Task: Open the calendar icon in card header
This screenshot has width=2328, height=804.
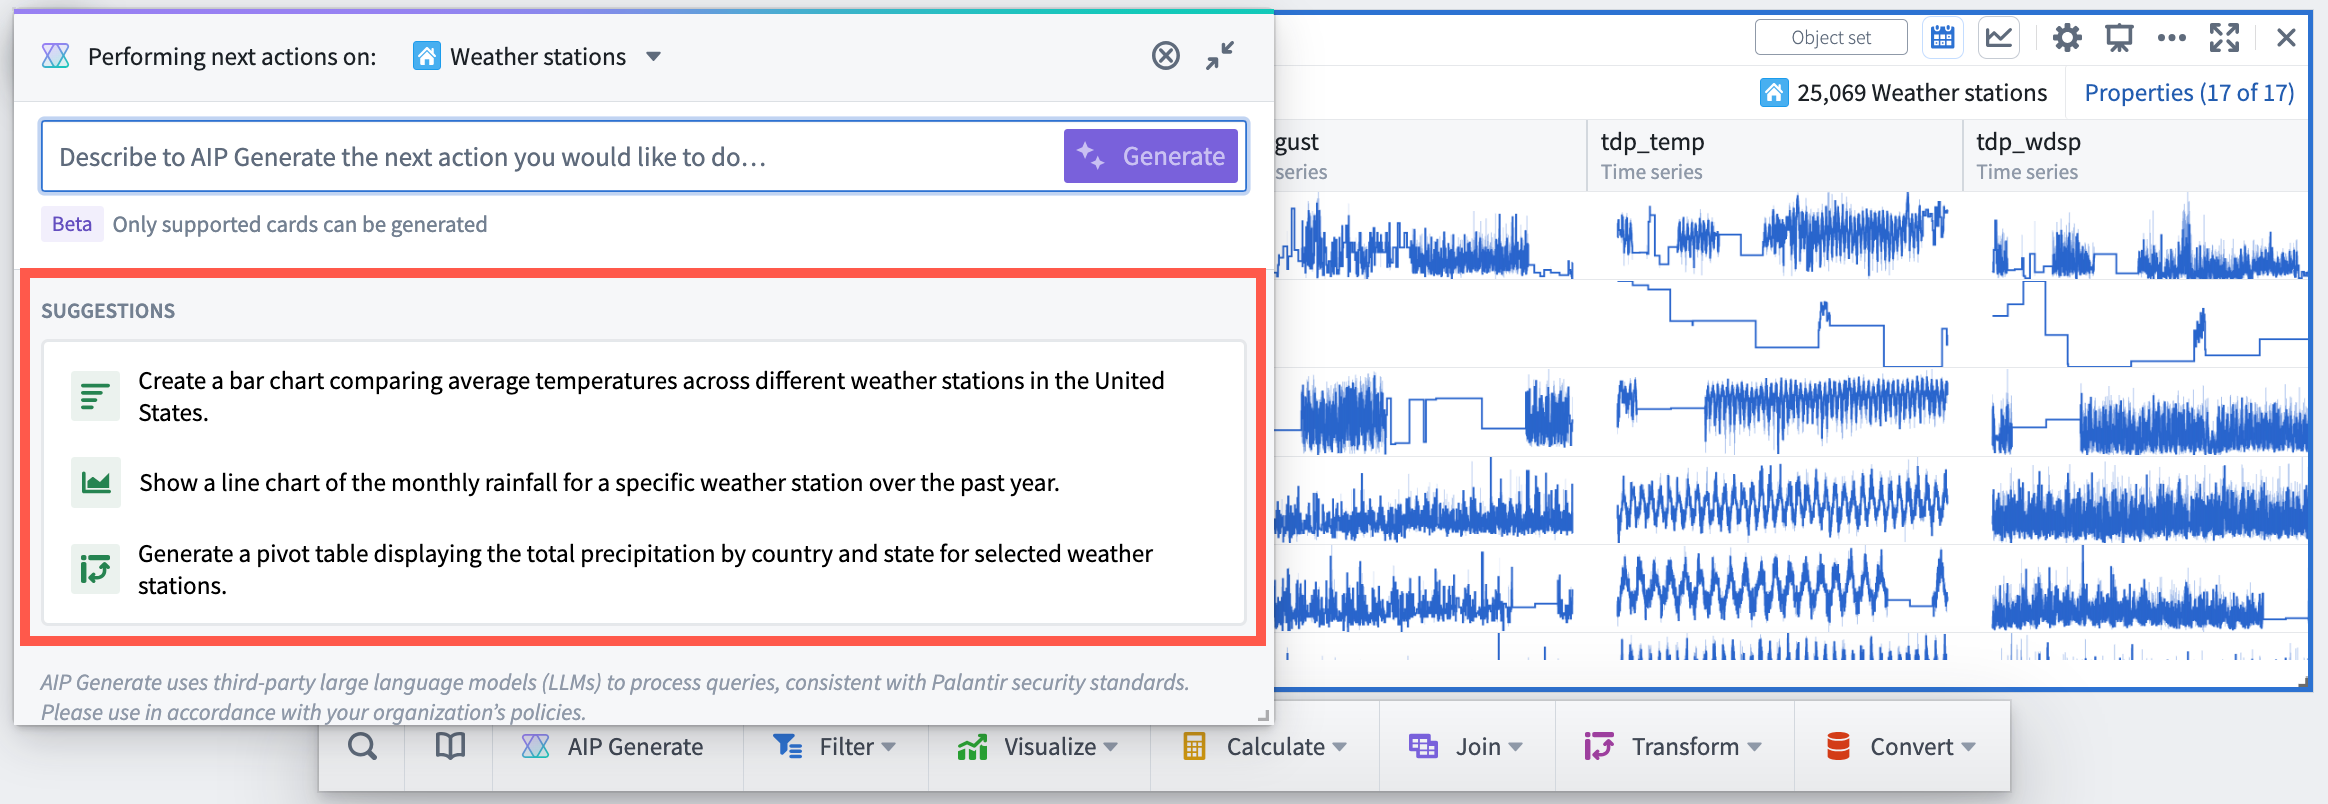Action: [x=1942, y=38]
